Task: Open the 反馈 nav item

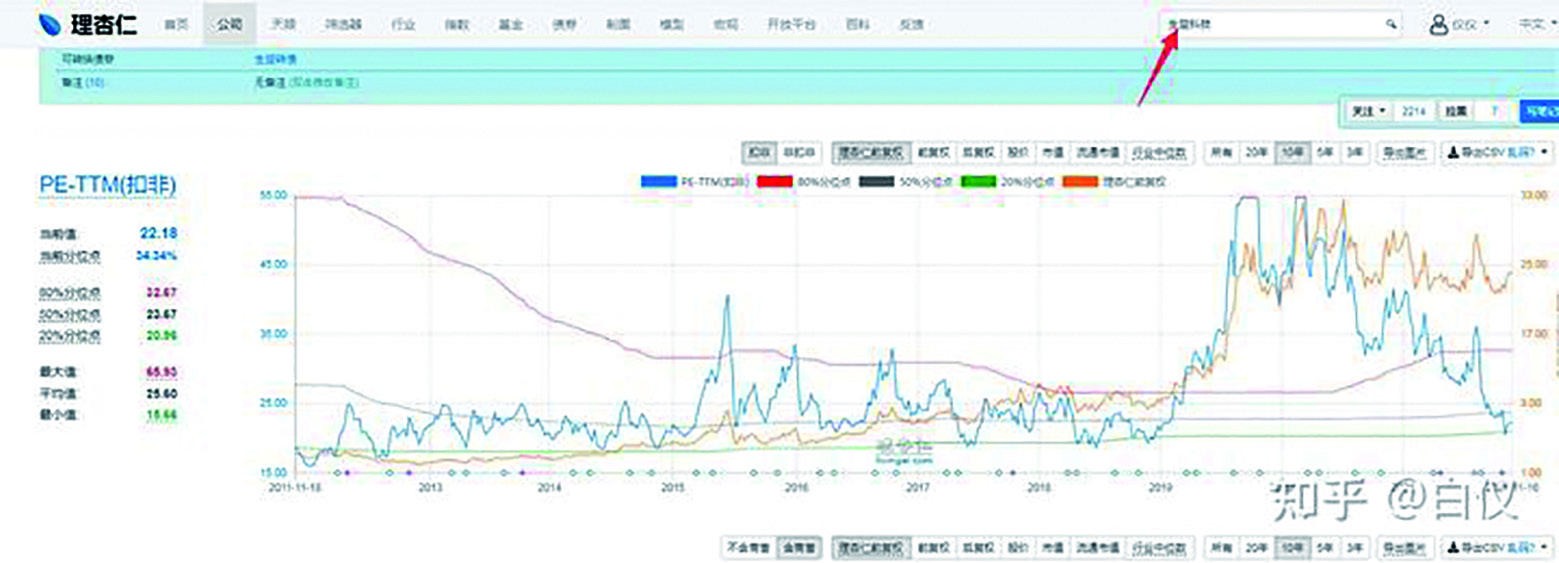Action: tap(910, 24)
